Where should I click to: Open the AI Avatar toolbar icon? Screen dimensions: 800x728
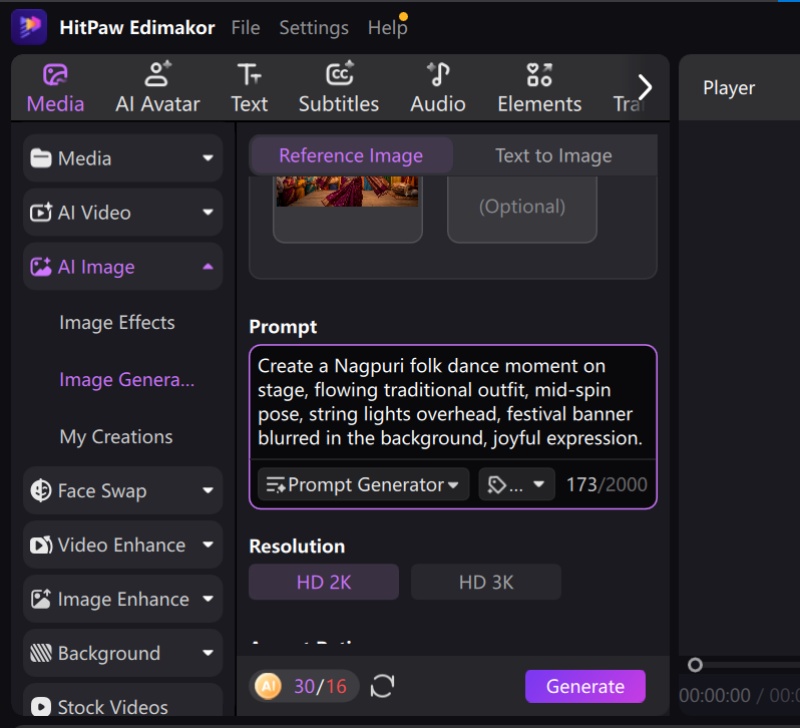(158, 75)
